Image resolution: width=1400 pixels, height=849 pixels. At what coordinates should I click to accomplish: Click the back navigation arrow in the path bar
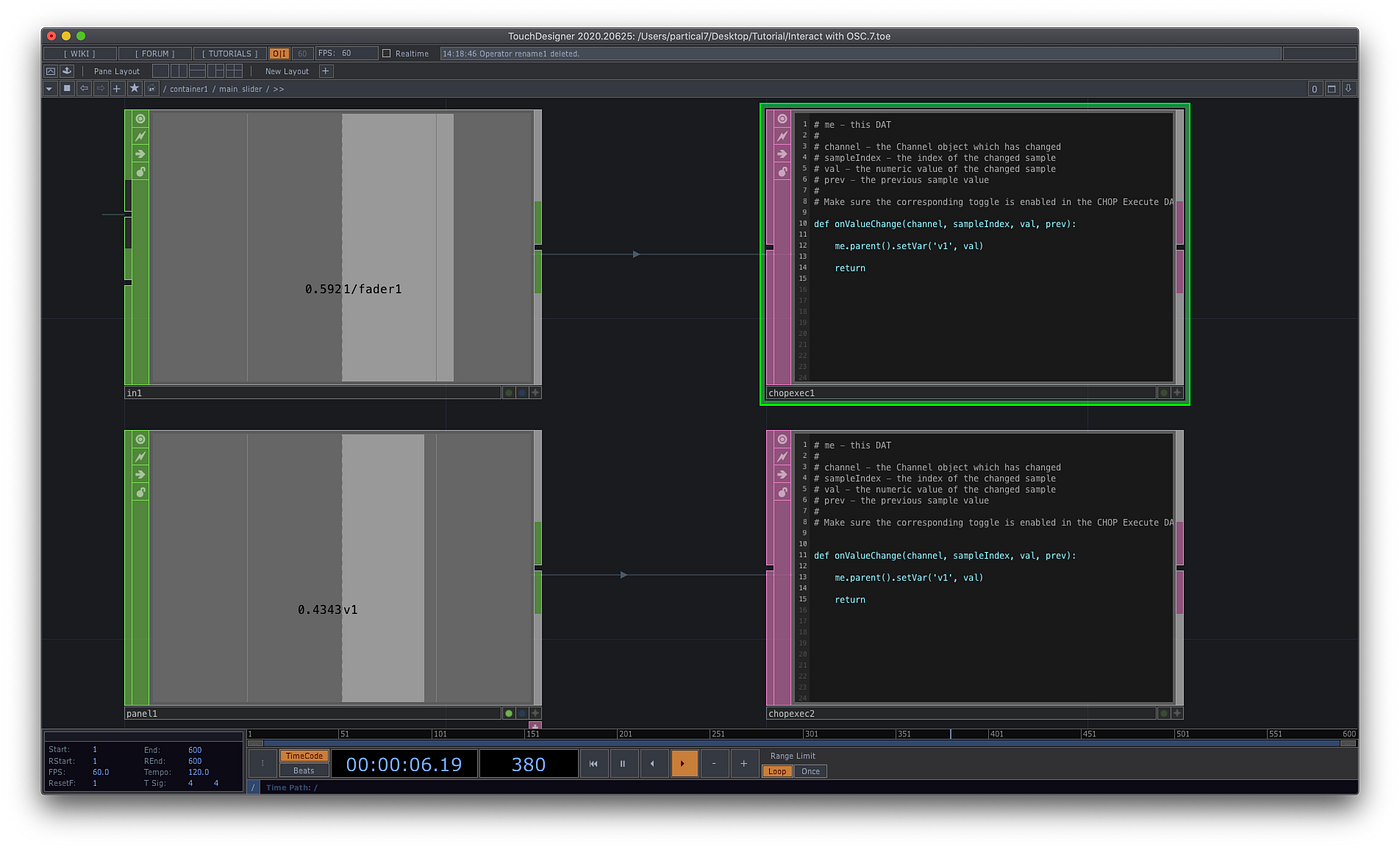pos(83,88)
